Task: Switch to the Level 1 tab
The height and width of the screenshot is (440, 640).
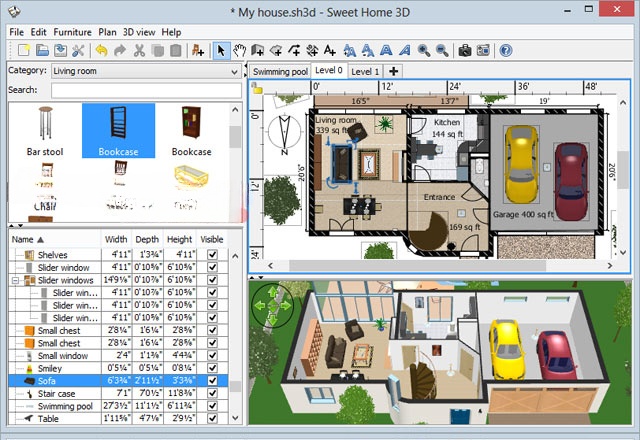Action: [365, 72]
